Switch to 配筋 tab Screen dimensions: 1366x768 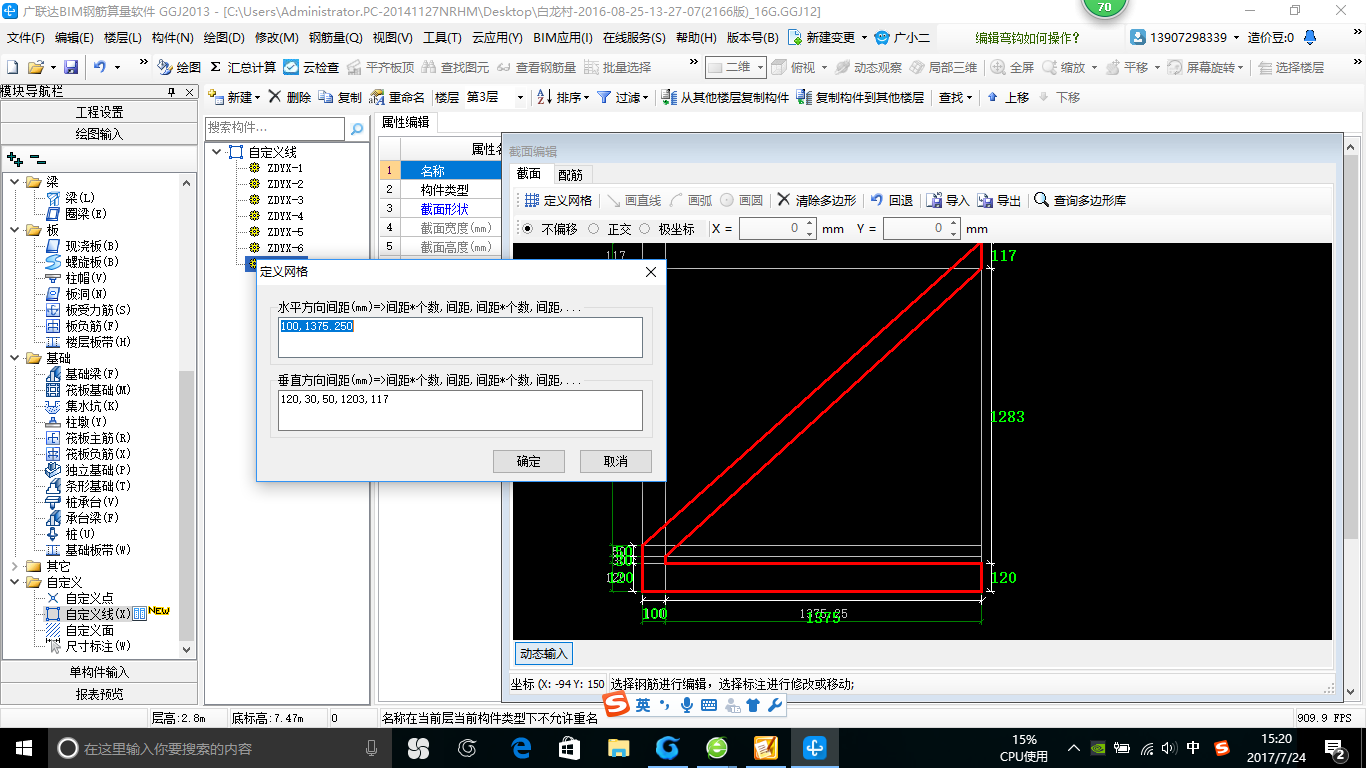click(570, 174)
